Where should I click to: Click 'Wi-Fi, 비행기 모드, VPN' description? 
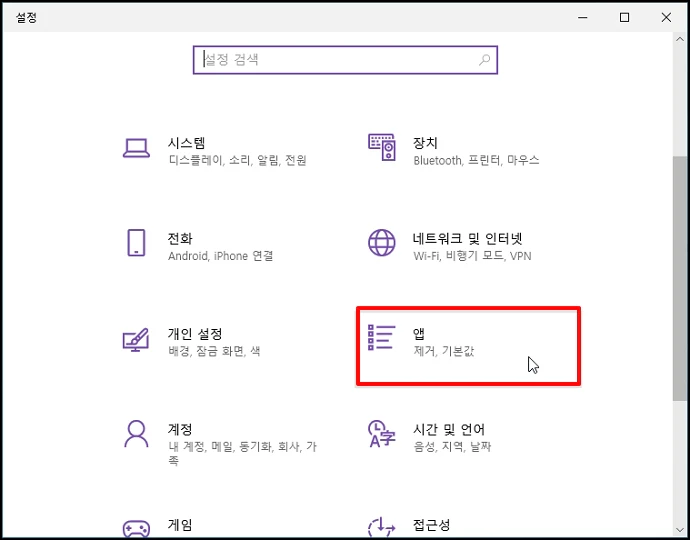pyautogui.click(x=472, y=256)
